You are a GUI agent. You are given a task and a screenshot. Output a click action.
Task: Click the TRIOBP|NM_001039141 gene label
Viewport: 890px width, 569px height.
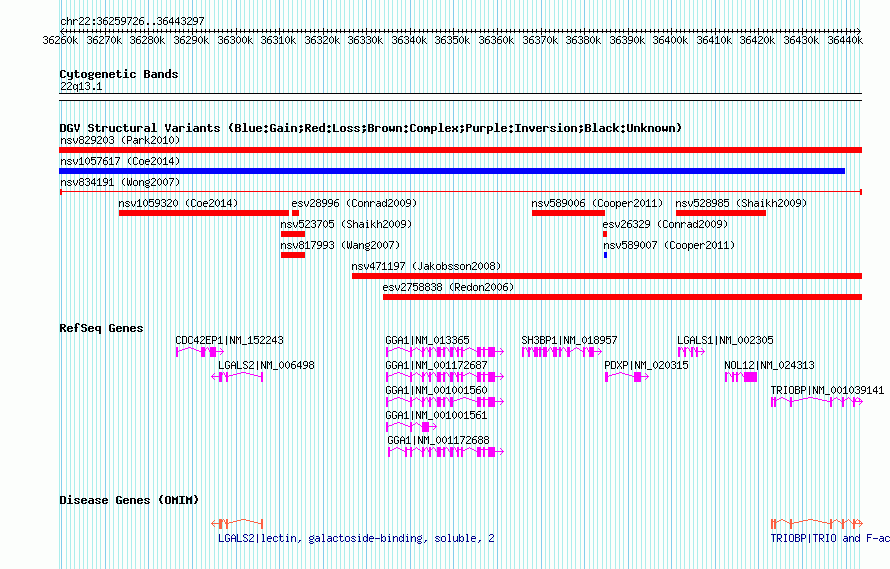coord(827,390)
